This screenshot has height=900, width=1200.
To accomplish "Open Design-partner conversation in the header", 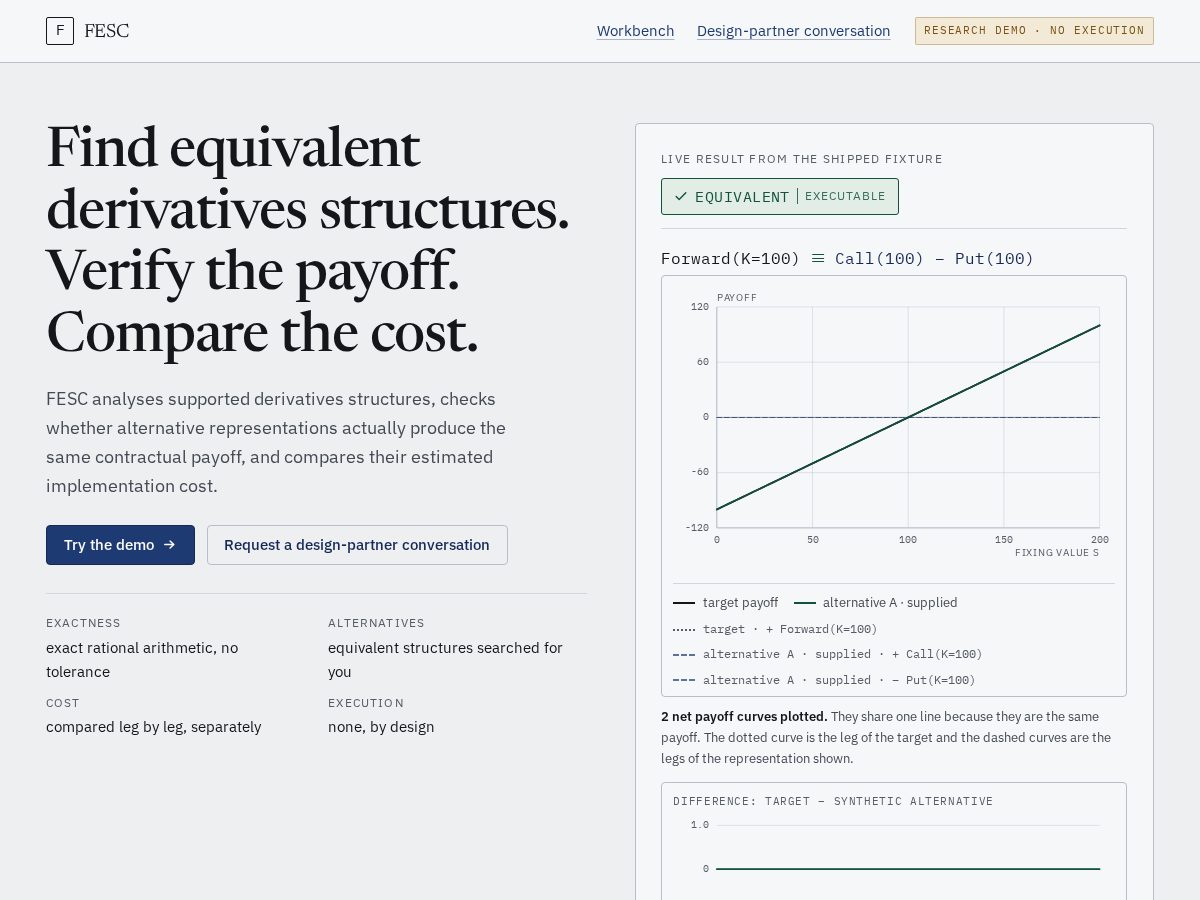I will (793, 31).
